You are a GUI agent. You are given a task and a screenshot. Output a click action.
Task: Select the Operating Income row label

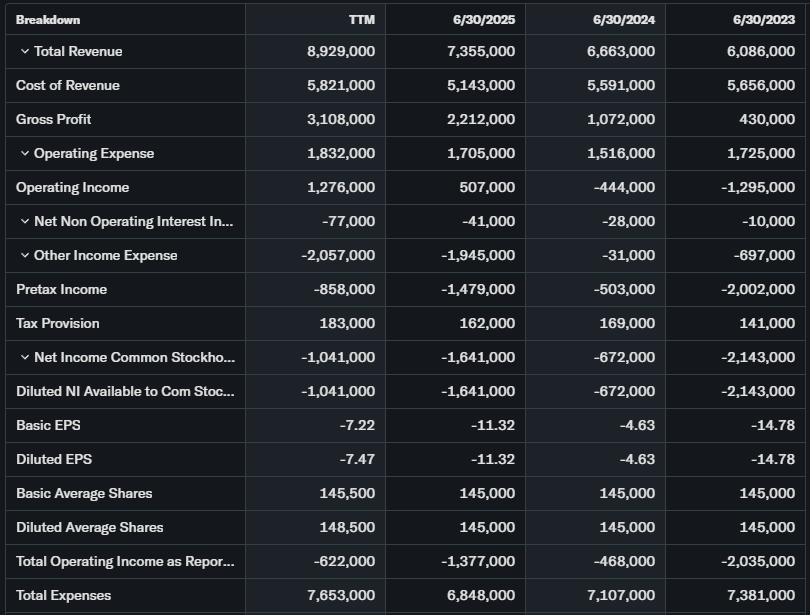click(72, 188)
